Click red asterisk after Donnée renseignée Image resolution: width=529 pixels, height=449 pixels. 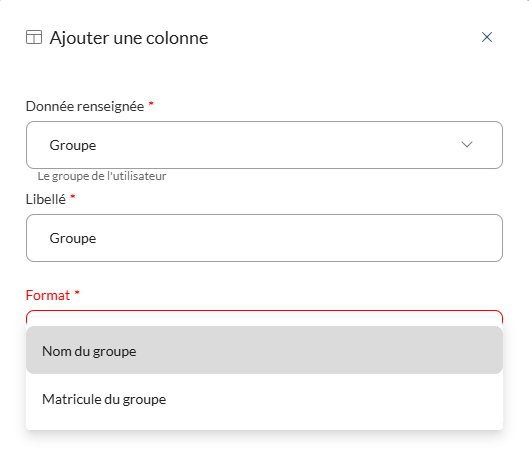click(151, 103)
